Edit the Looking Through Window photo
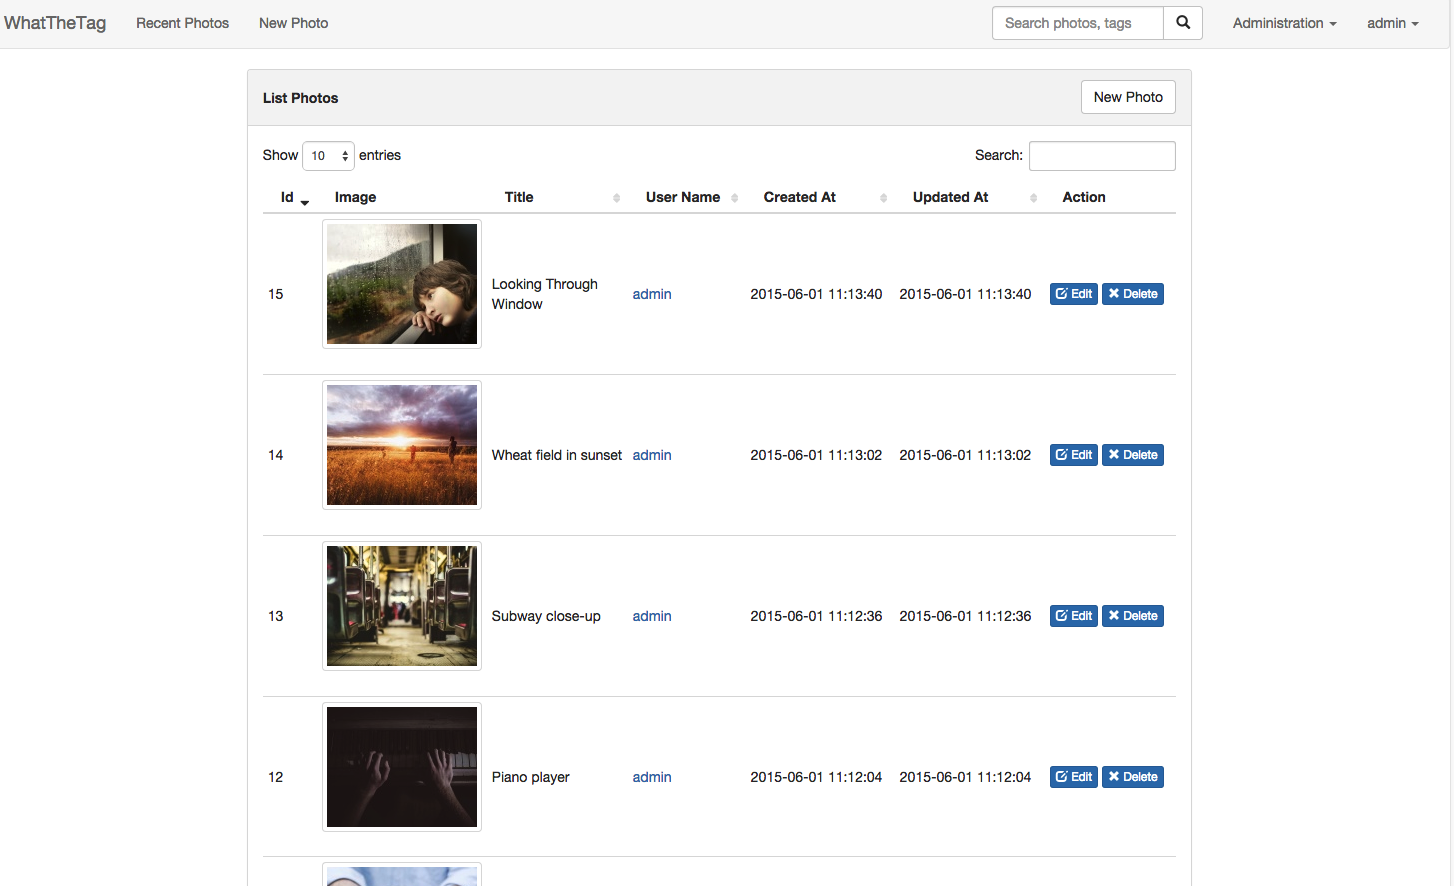 point(1074,294)
